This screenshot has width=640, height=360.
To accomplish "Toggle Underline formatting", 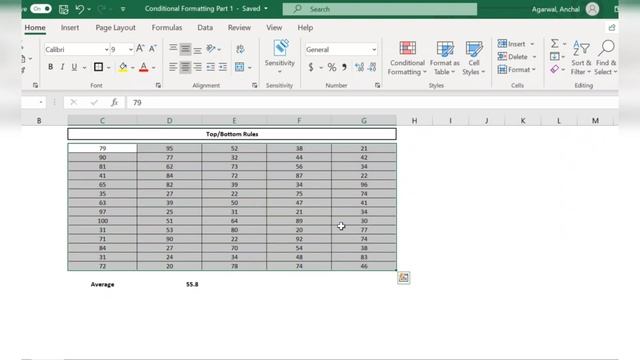I will [74, 67].
